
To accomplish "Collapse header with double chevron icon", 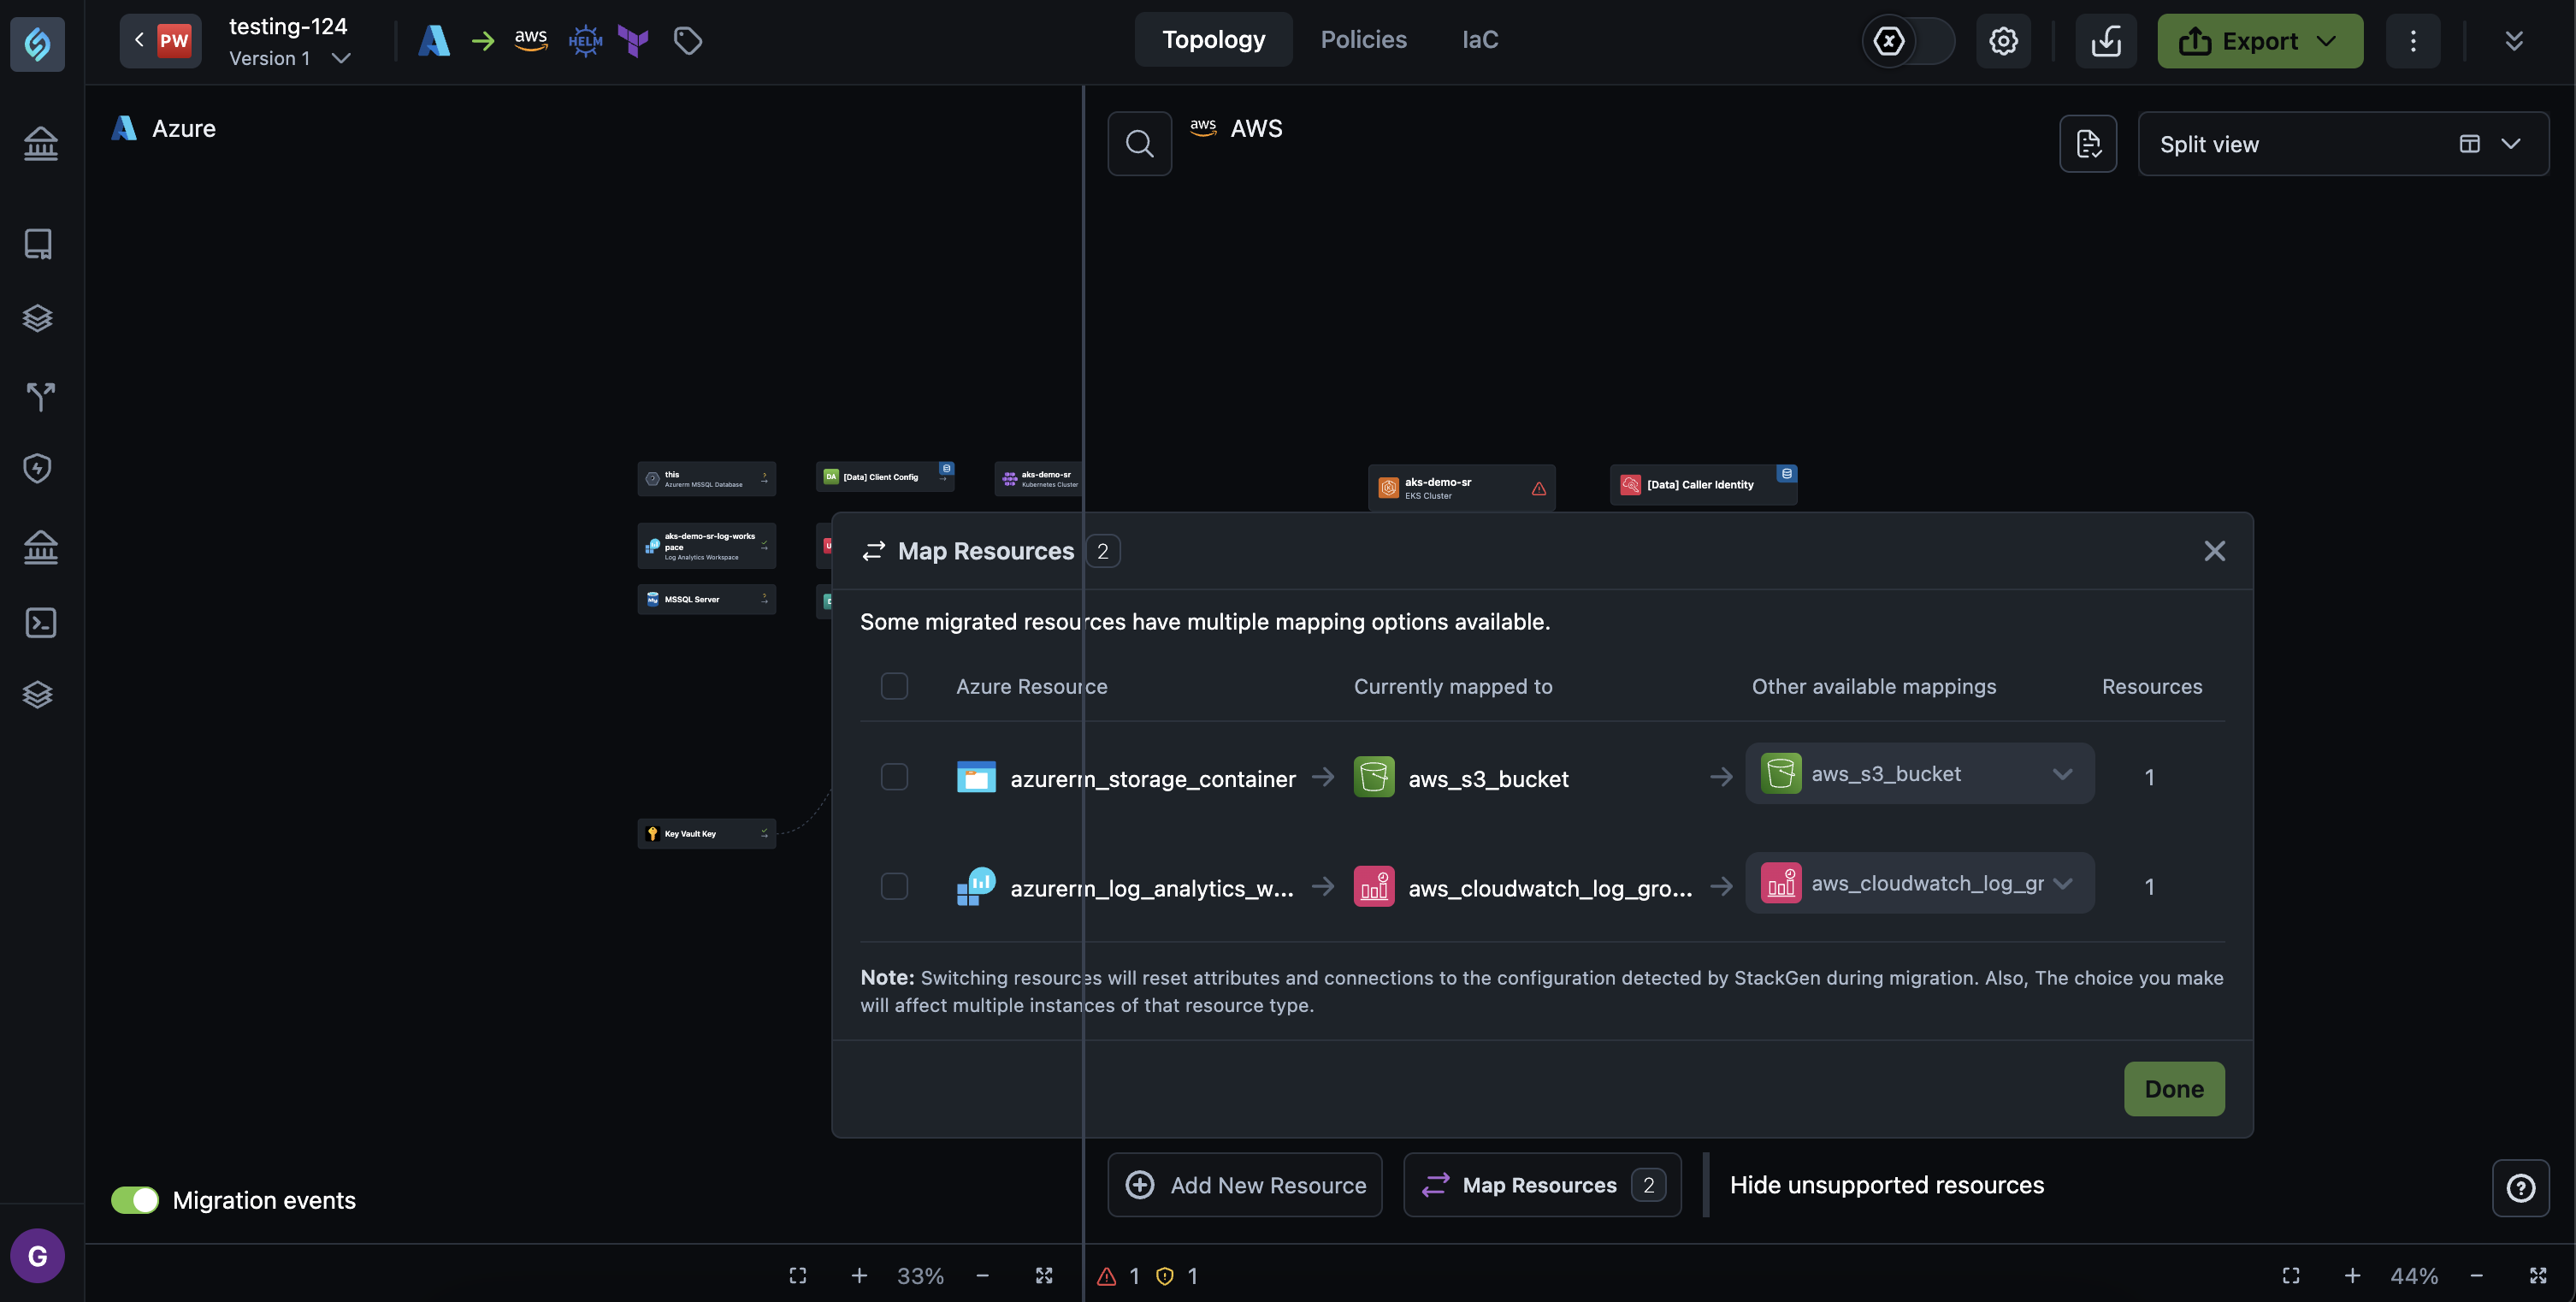I will click(2514, 41).
